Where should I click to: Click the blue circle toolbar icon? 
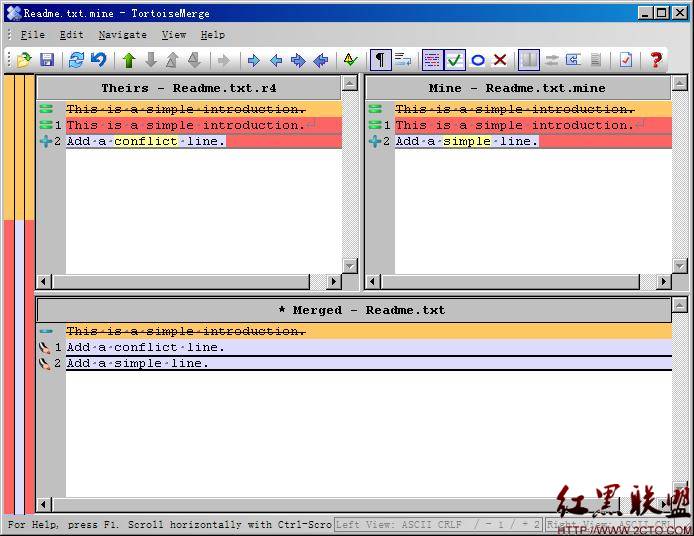point(478,60)
